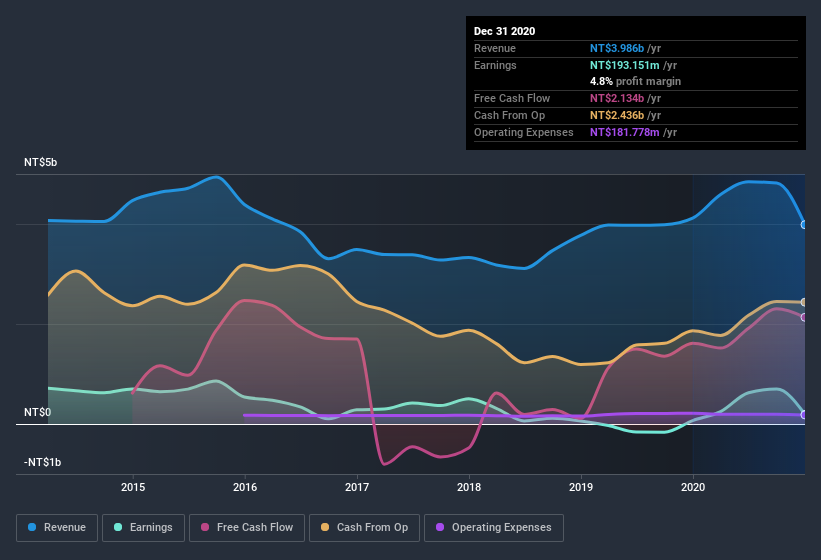Select the 2015 x-axis label

pyautogui.click(x=133, y=487)
